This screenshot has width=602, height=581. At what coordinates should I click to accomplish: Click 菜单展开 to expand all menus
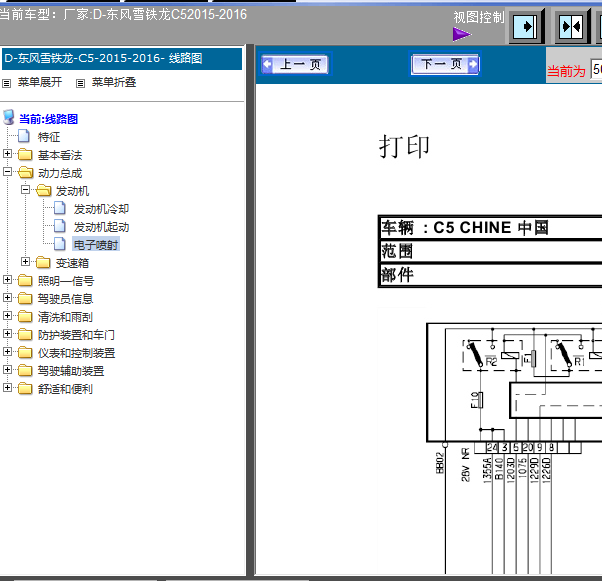tap(40, 82)
